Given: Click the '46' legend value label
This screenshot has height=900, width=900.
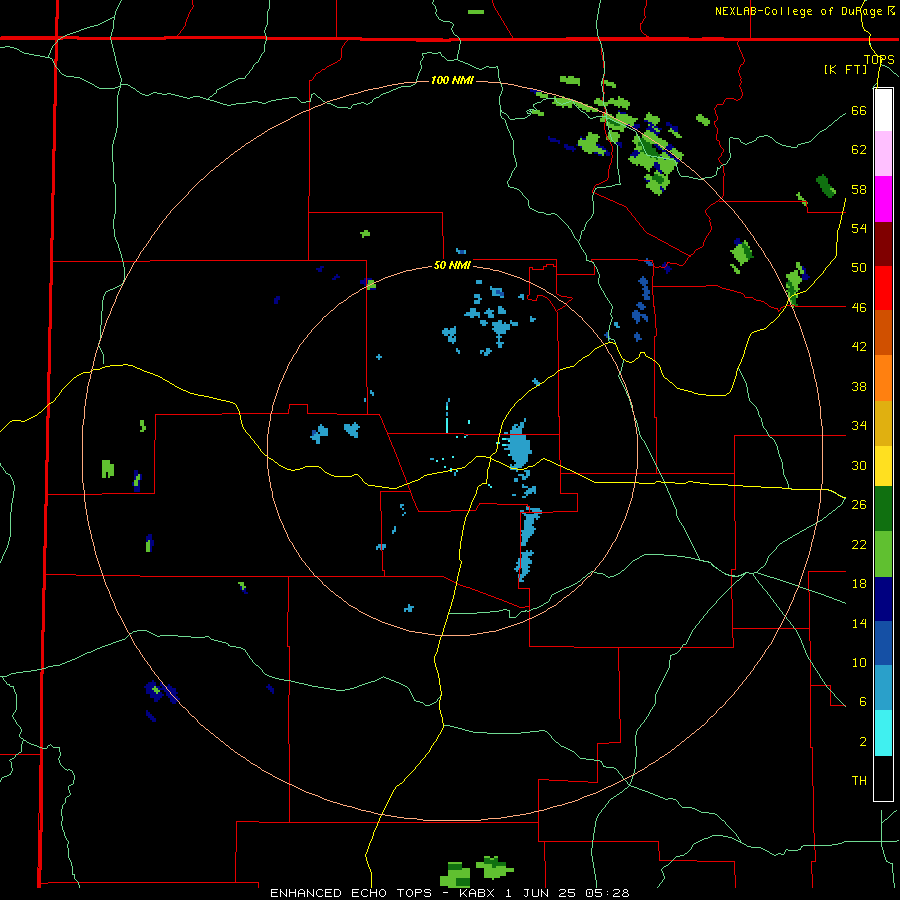Looking at the screenshot, I should 859,308.
